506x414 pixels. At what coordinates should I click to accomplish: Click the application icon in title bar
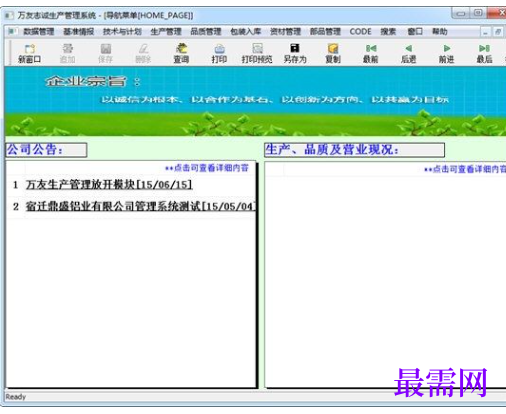click(x=9, y=15)
